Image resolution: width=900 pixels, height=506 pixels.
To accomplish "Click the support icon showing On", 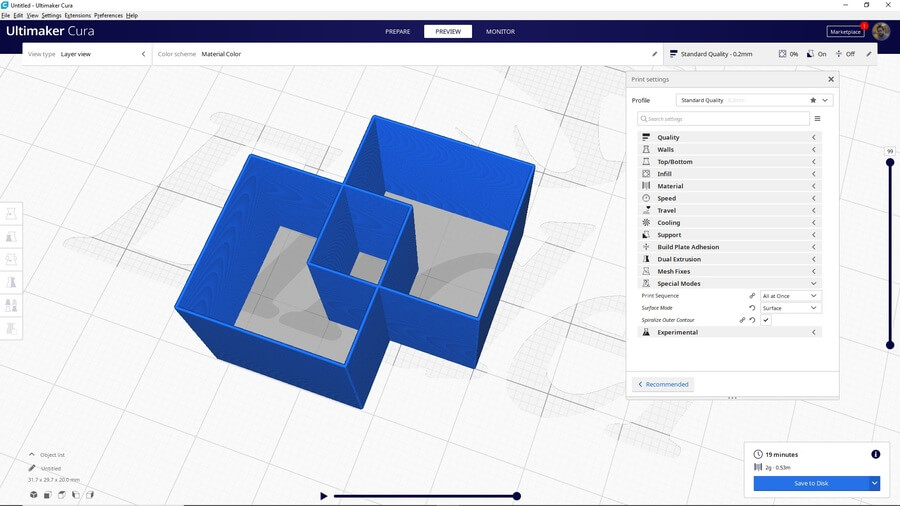I will 810,53.
